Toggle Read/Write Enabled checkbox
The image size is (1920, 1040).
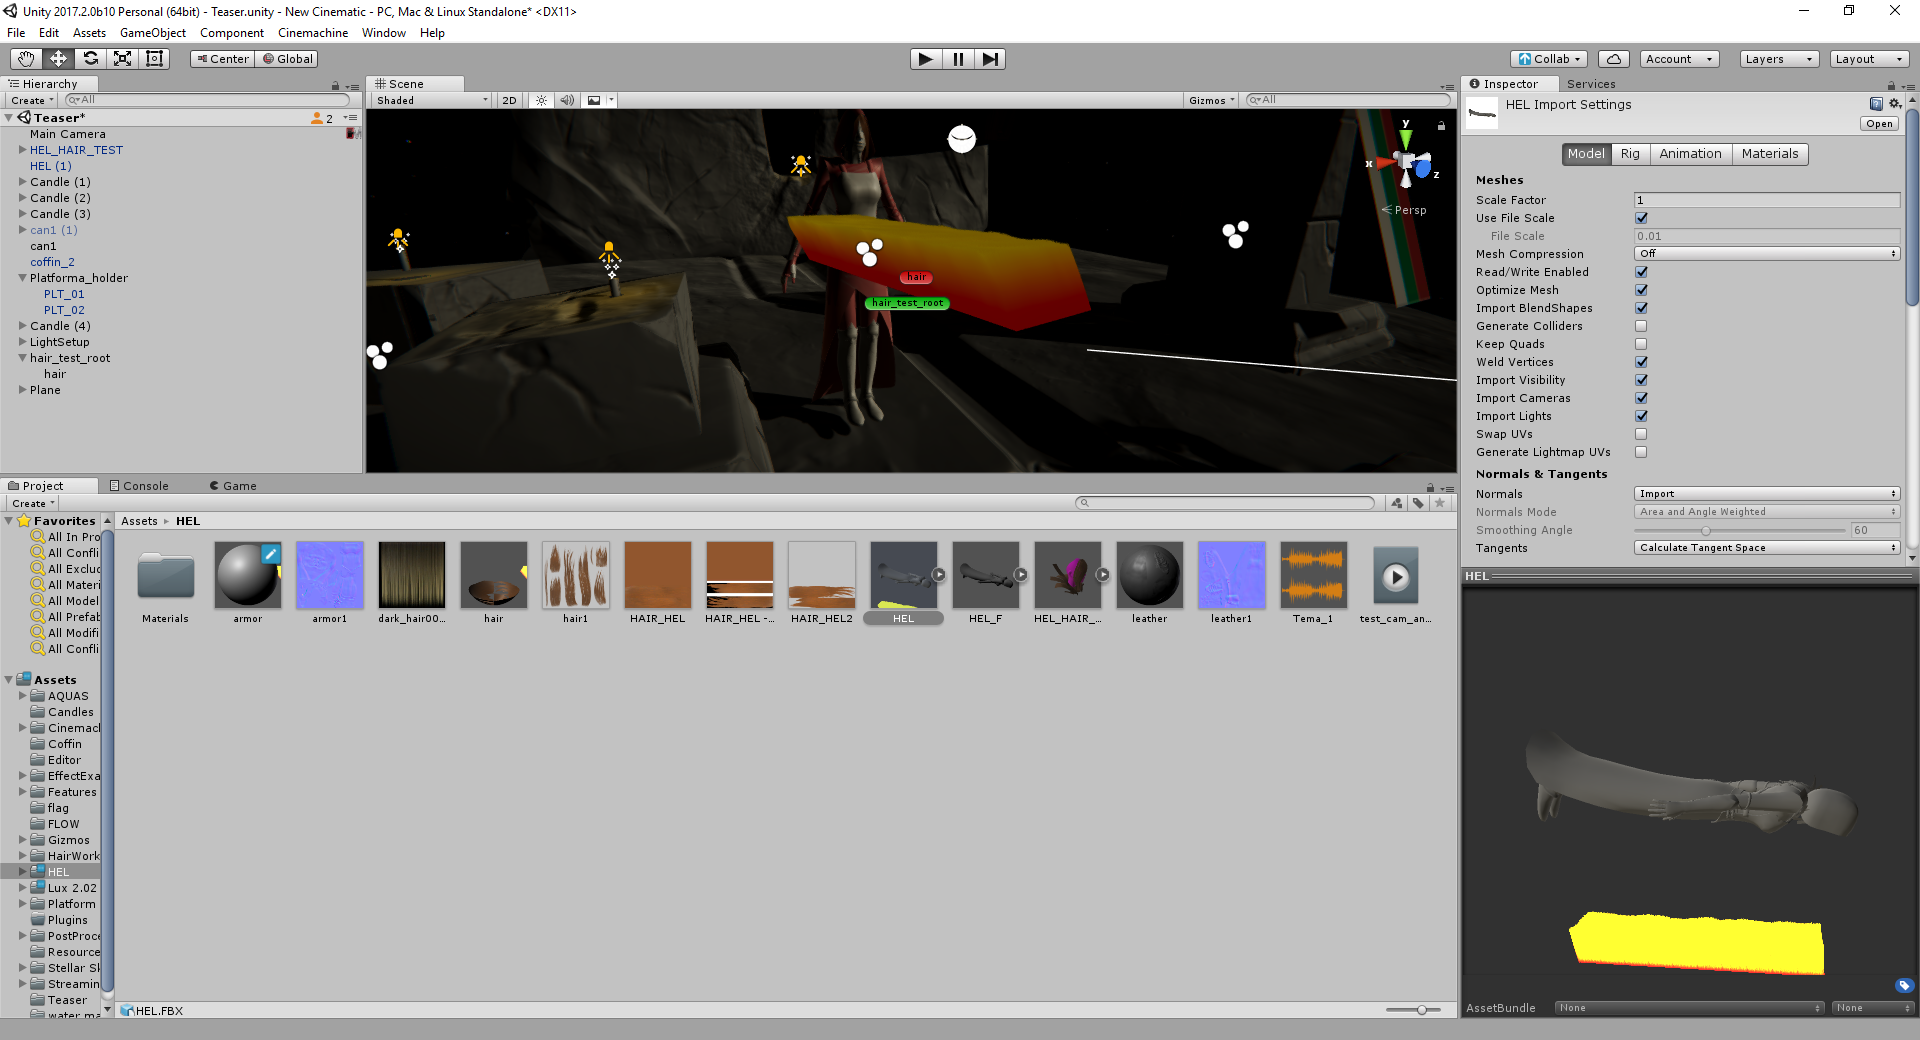pos(1641,272)
